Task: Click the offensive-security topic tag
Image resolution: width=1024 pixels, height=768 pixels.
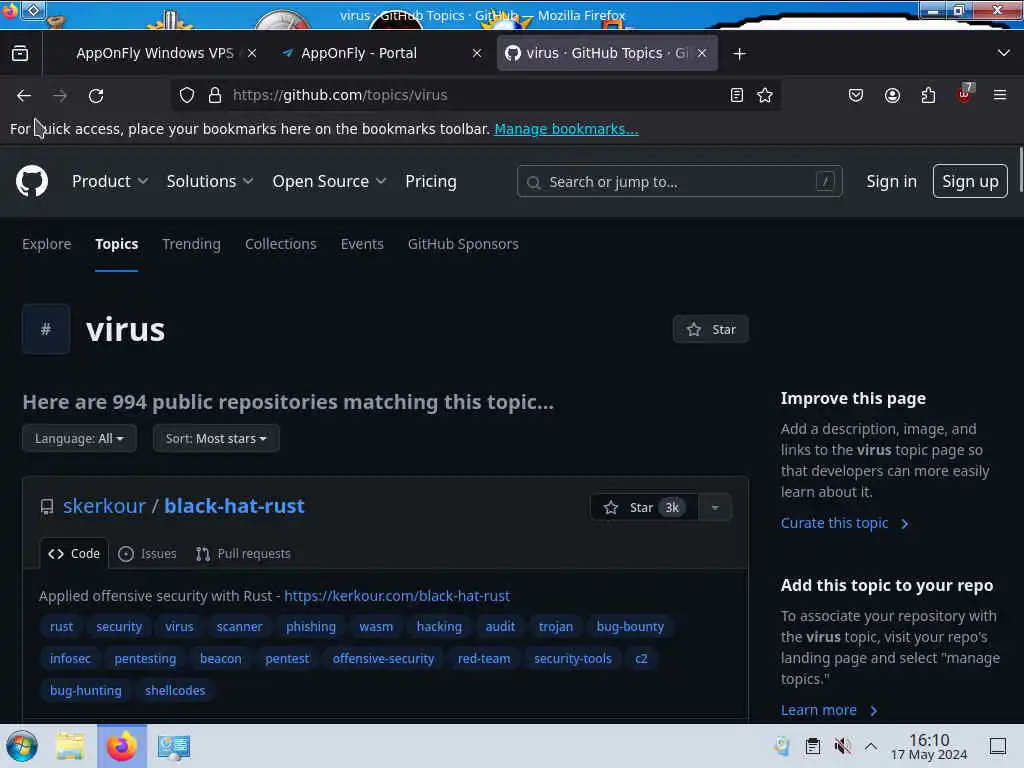Action: [x=383, y=659]
